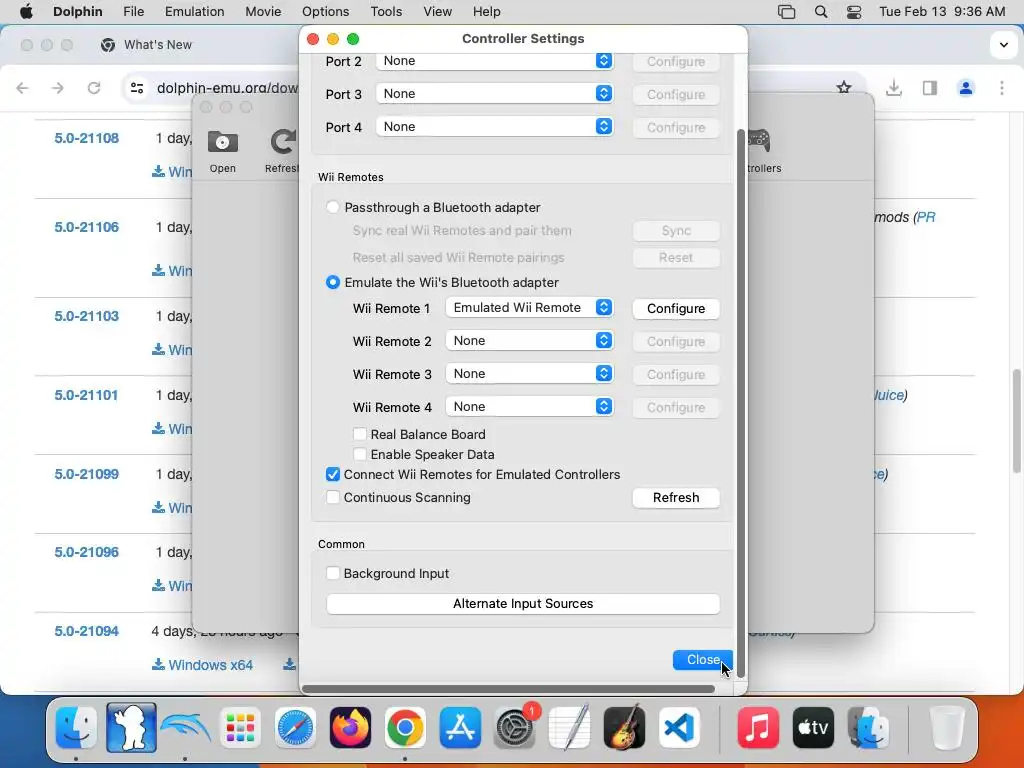1024x768 pixels.
Task: Enable Background Input checkbox
Action: coord(333,573)
